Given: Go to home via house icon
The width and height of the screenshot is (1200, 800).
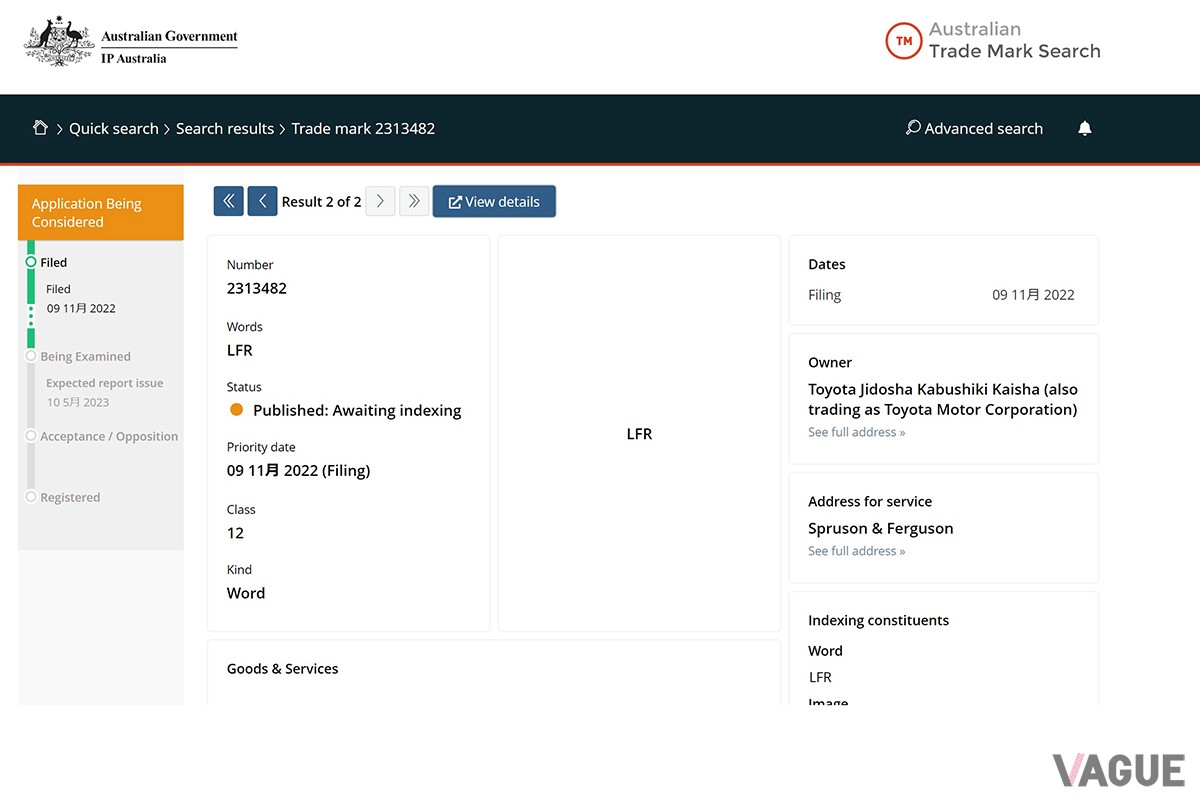Looking at the screenshot, I should (41, 128).
